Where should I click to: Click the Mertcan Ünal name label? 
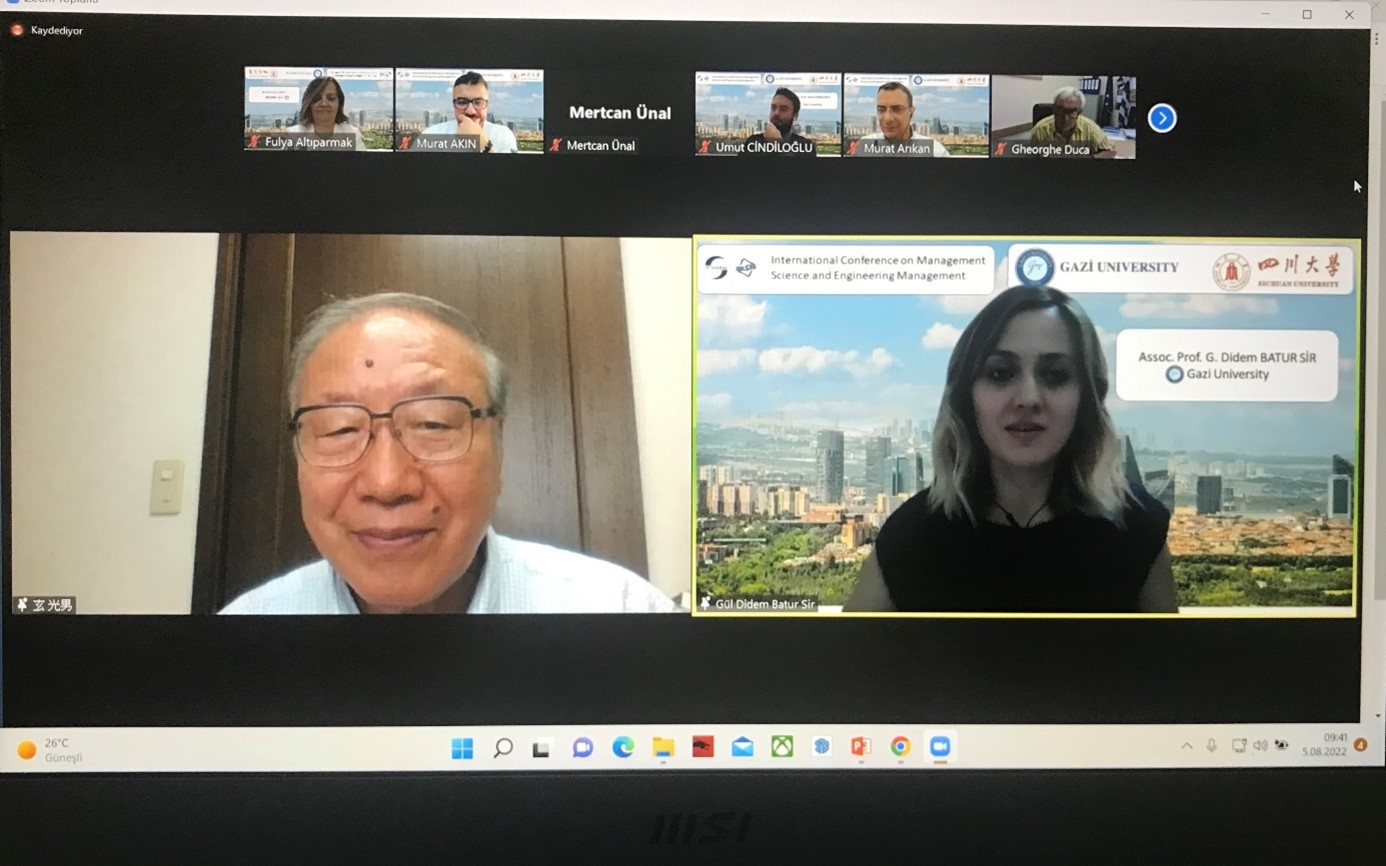pos(601,146)
